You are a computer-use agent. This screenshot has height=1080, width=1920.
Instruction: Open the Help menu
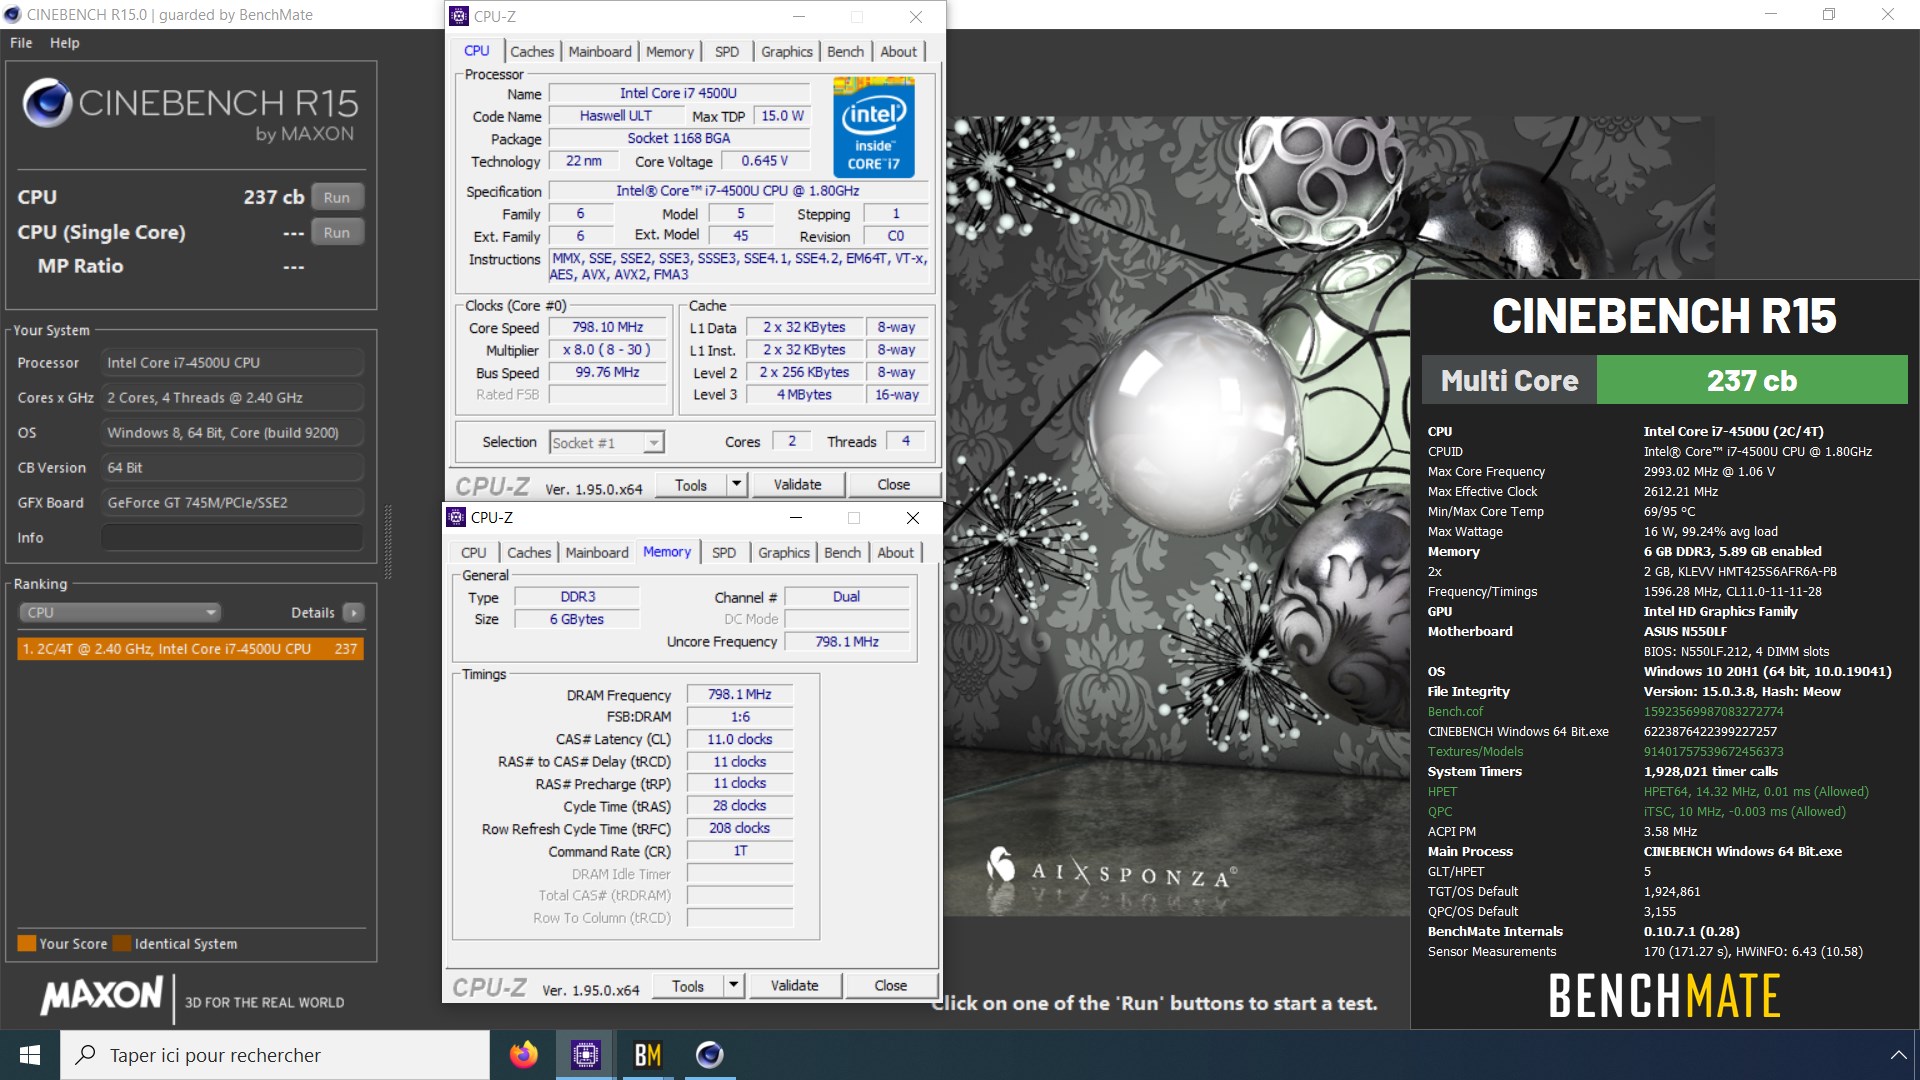point(65,43)
